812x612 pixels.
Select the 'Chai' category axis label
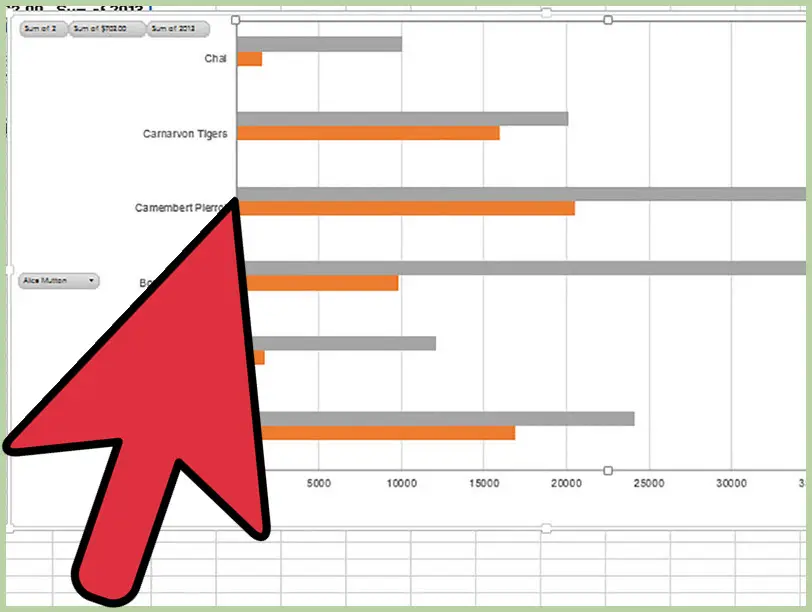(x=216, y=59)
